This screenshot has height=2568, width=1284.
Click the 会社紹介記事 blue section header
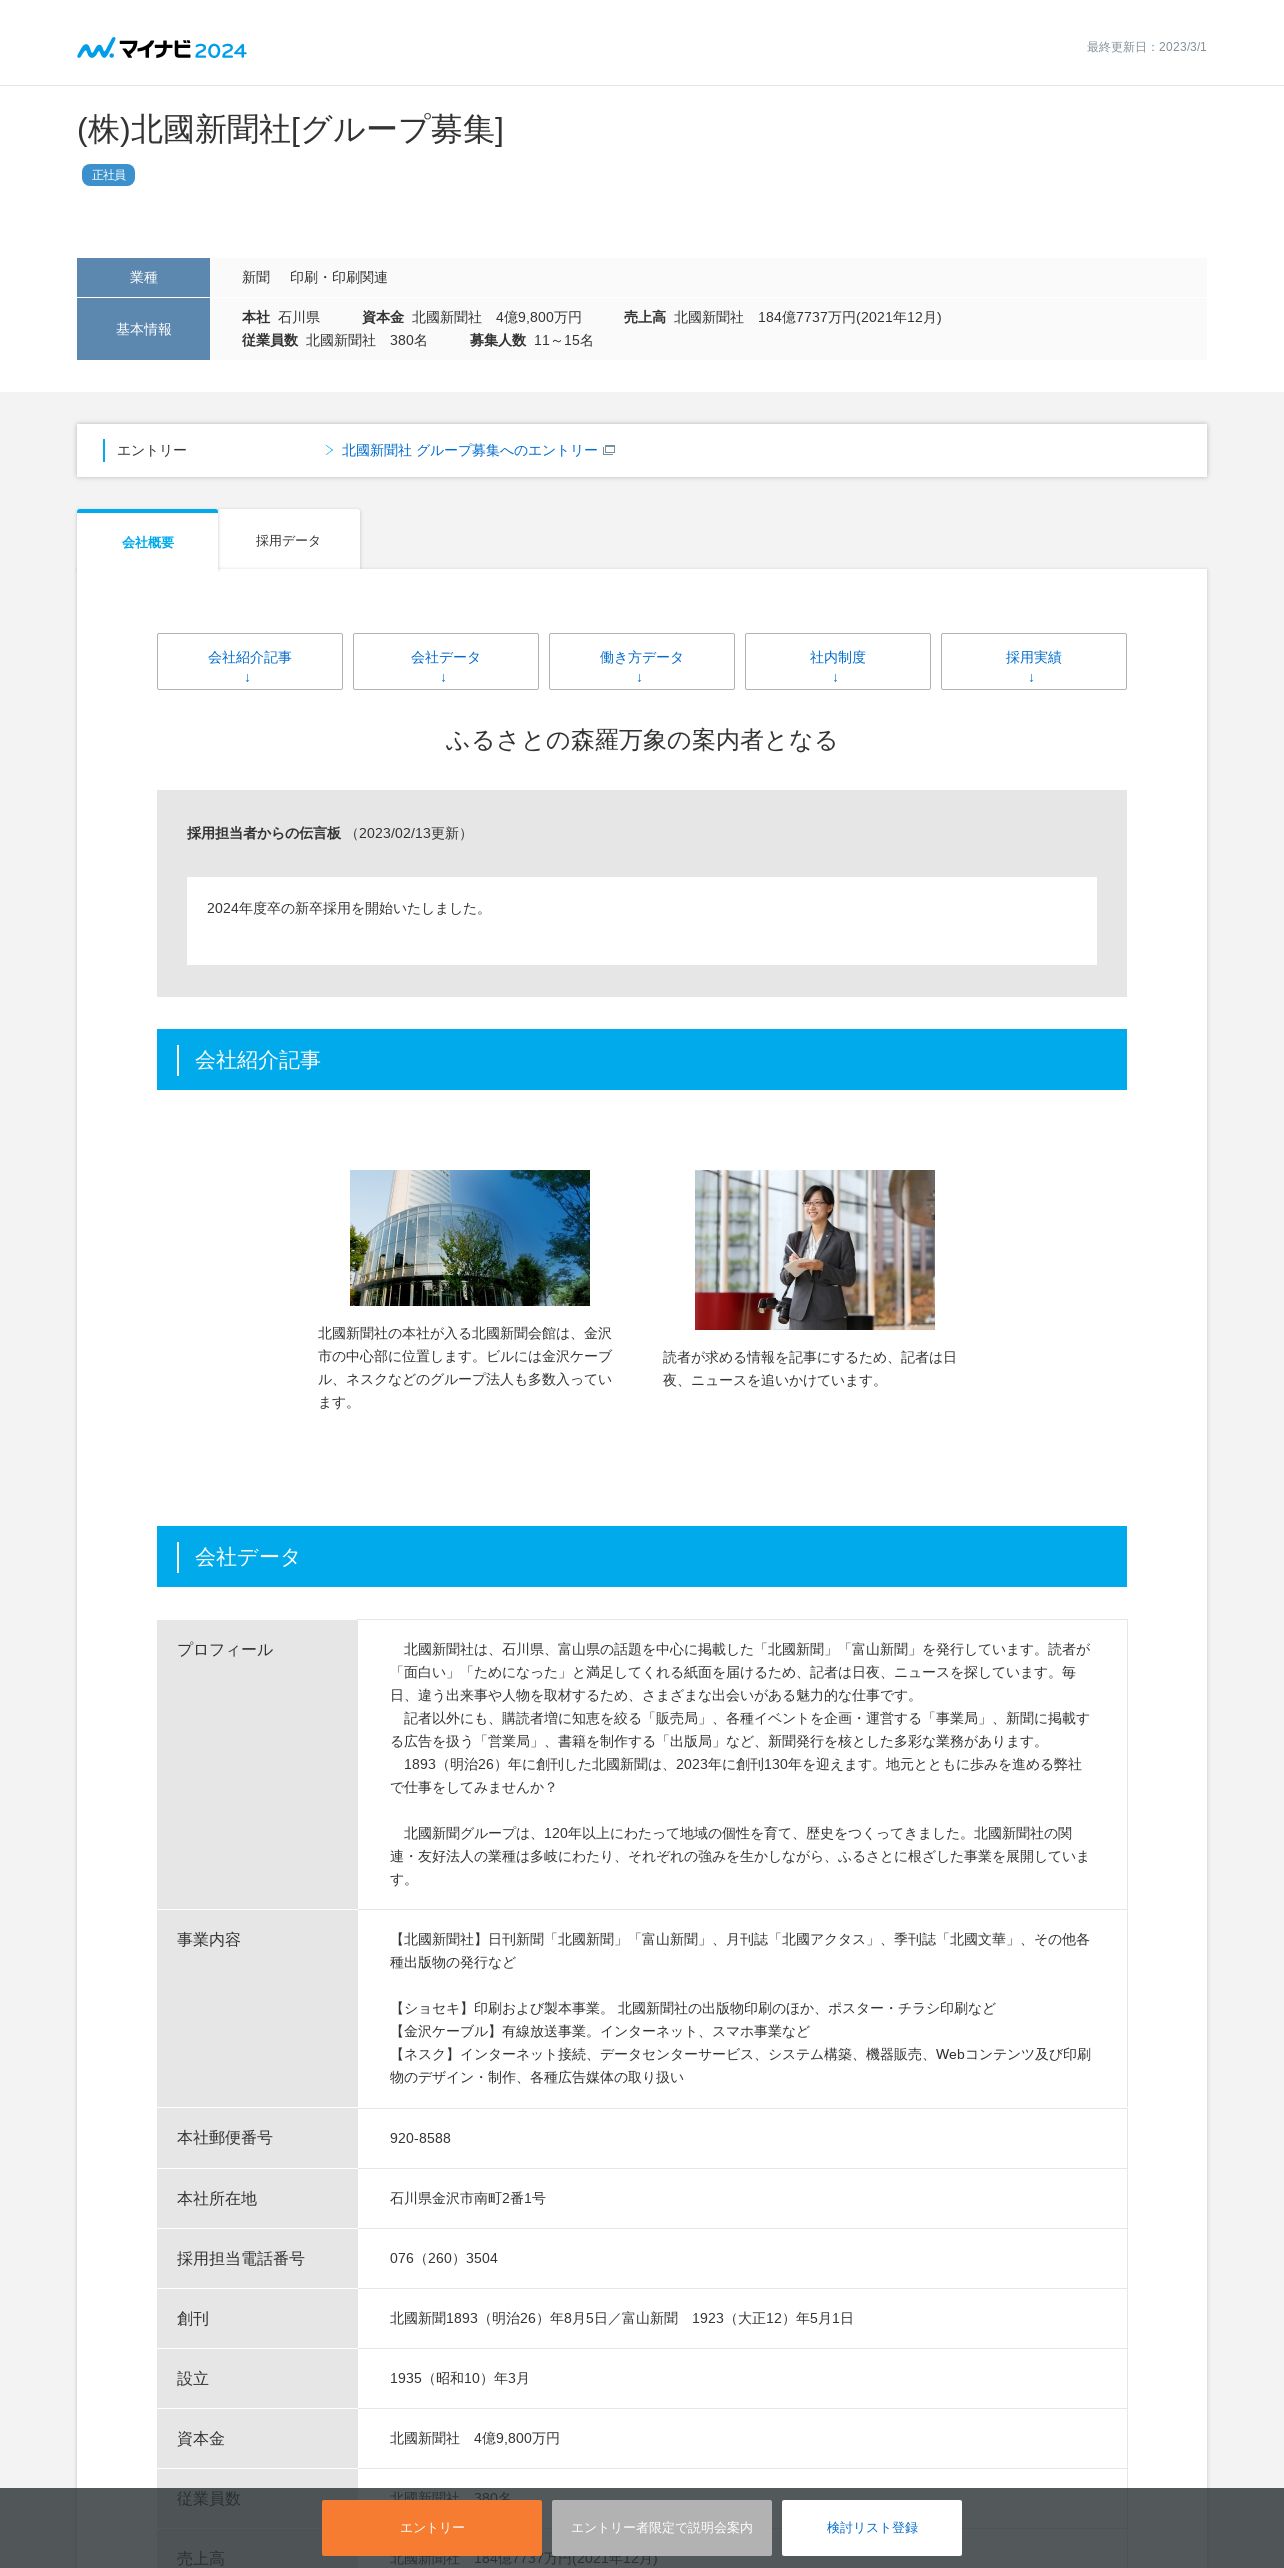point(642,1060)
